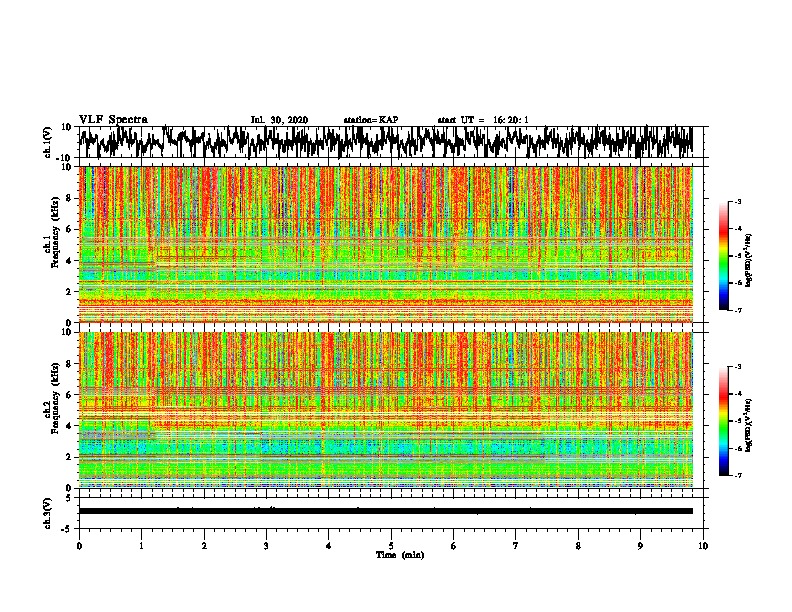Click time axis tick label "8"
This screenshot has height=612, width=792.
tap(578, 546)
